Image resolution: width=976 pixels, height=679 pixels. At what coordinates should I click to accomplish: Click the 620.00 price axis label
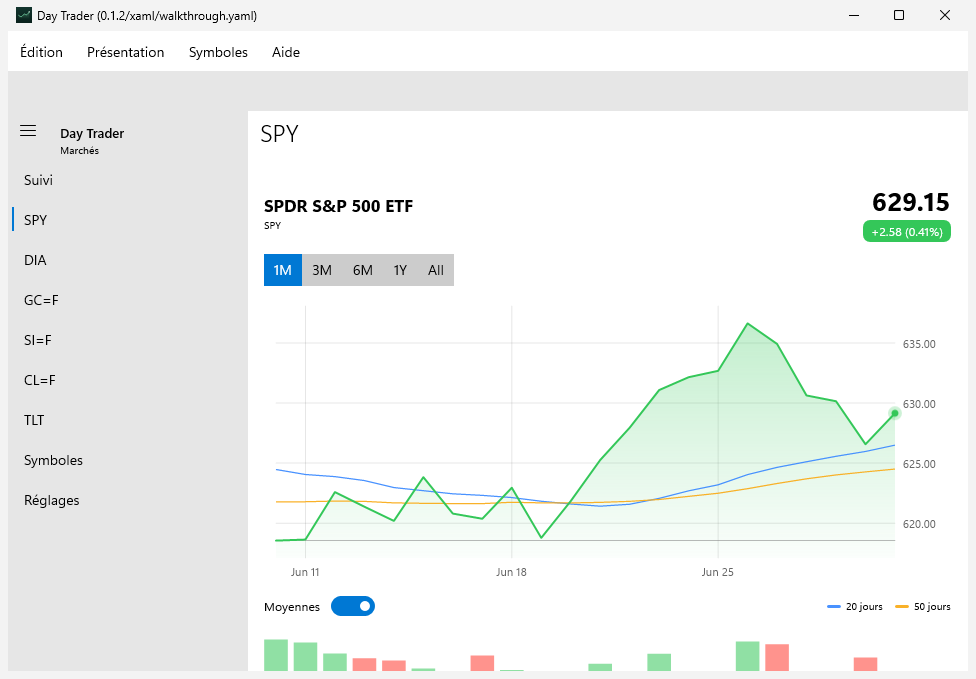pyautogui.click(x=919, y=524)
